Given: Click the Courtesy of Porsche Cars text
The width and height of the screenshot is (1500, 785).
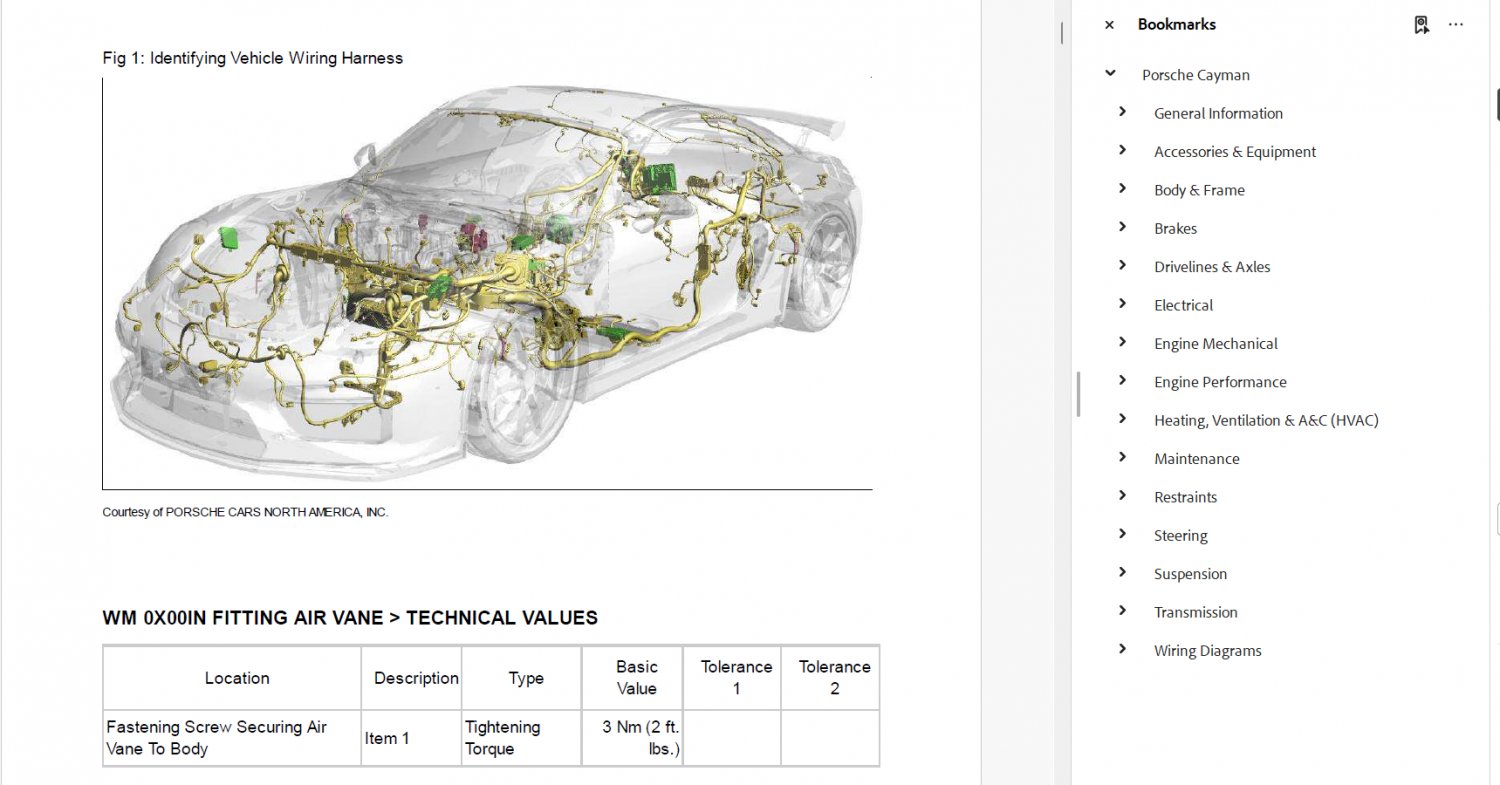Looking at the screenshot, I should pyautogui.click(x=245, y=512).
